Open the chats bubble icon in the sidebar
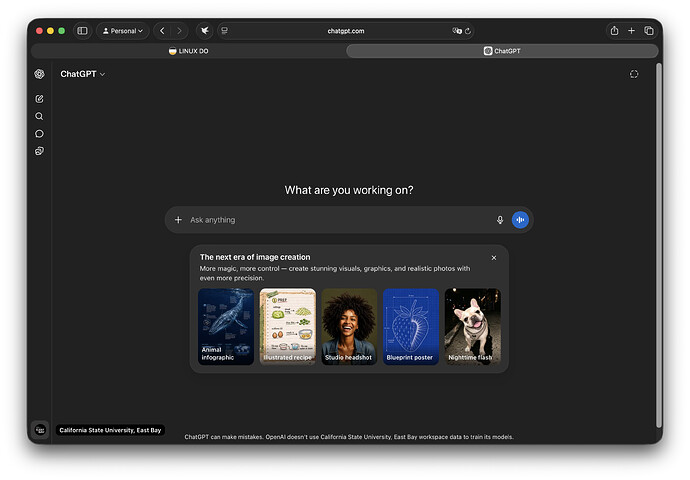This screenshot has width=690, height=480. 39,134
